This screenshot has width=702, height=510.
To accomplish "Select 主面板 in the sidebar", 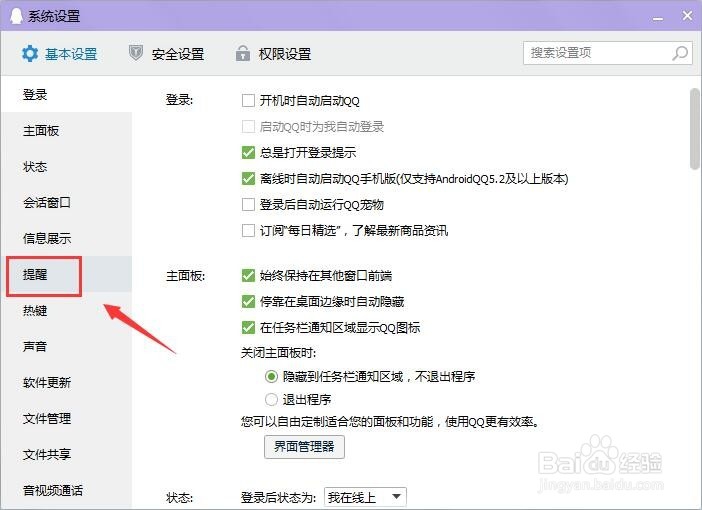I will pyautogui.click(x=67, y=131).
